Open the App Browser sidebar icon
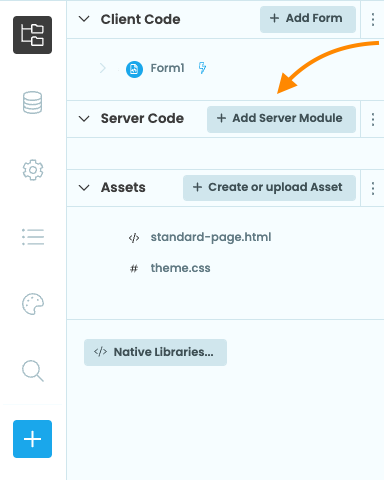The width and height of the screenshot is (384, 480). click(x=32, y=35)
